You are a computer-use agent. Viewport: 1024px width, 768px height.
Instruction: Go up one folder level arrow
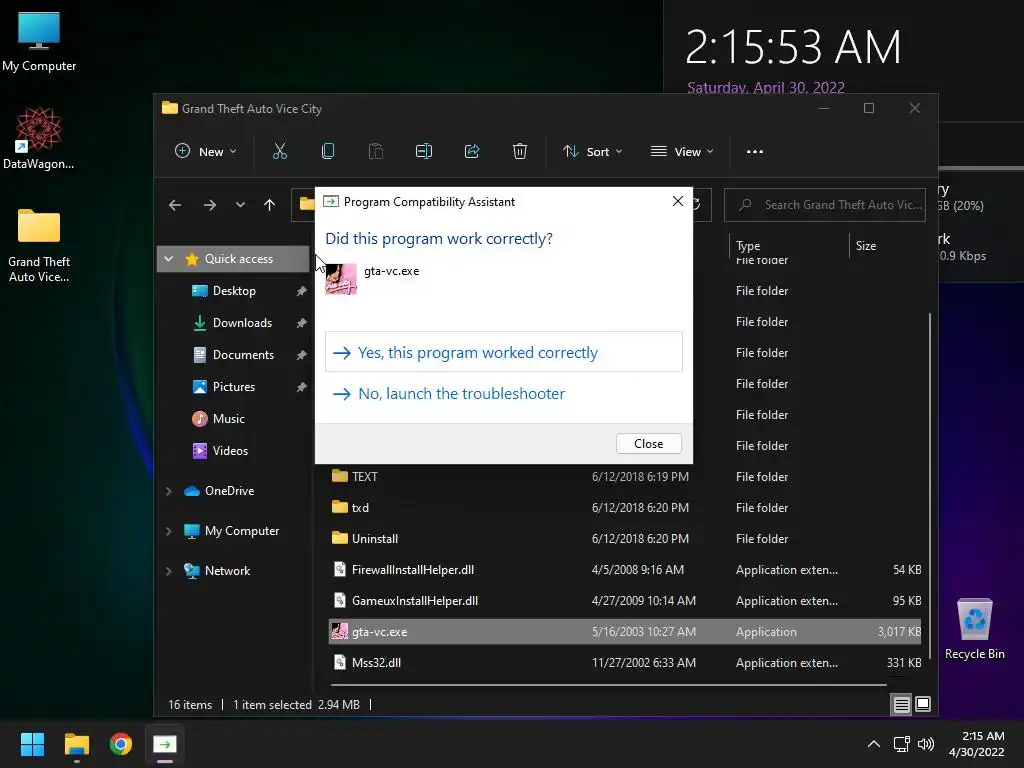tap(270, 205)
